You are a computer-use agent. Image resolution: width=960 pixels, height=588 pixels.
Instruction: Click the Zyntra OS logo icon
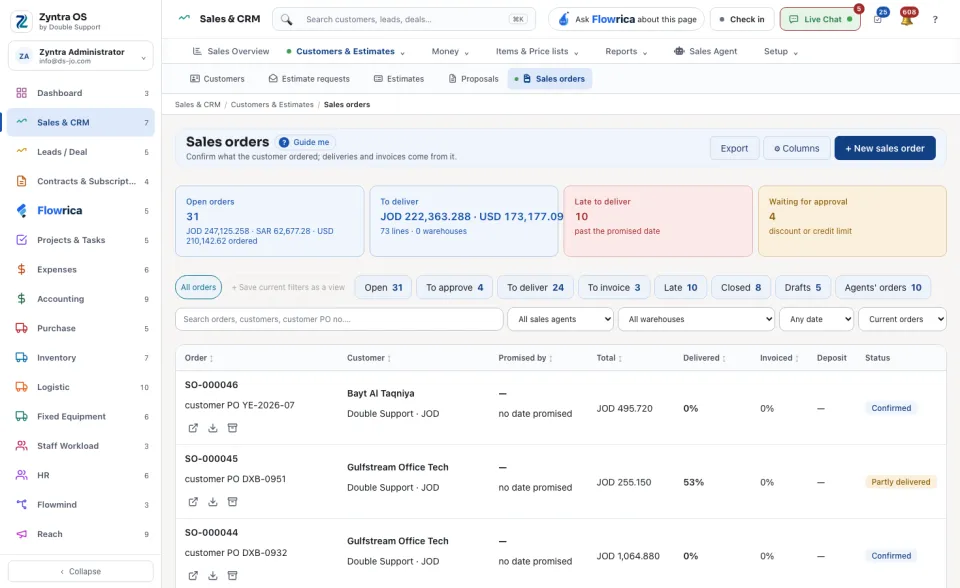[22, 21]
